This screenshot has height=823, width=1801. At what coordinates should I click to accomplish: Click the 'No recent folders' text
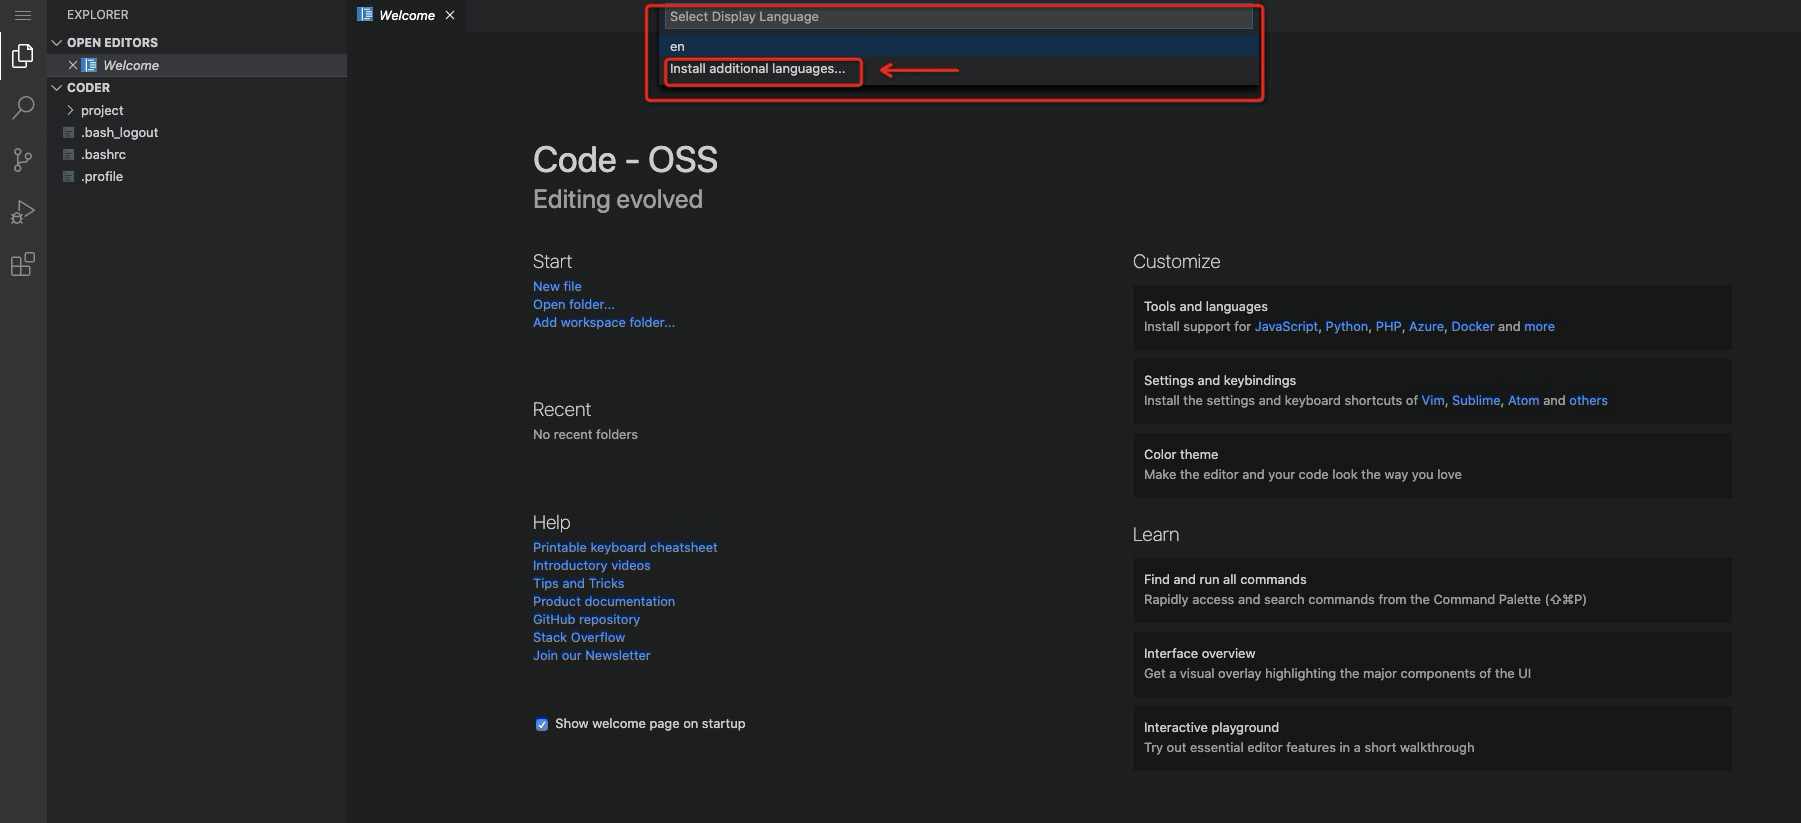click(585, 434)
